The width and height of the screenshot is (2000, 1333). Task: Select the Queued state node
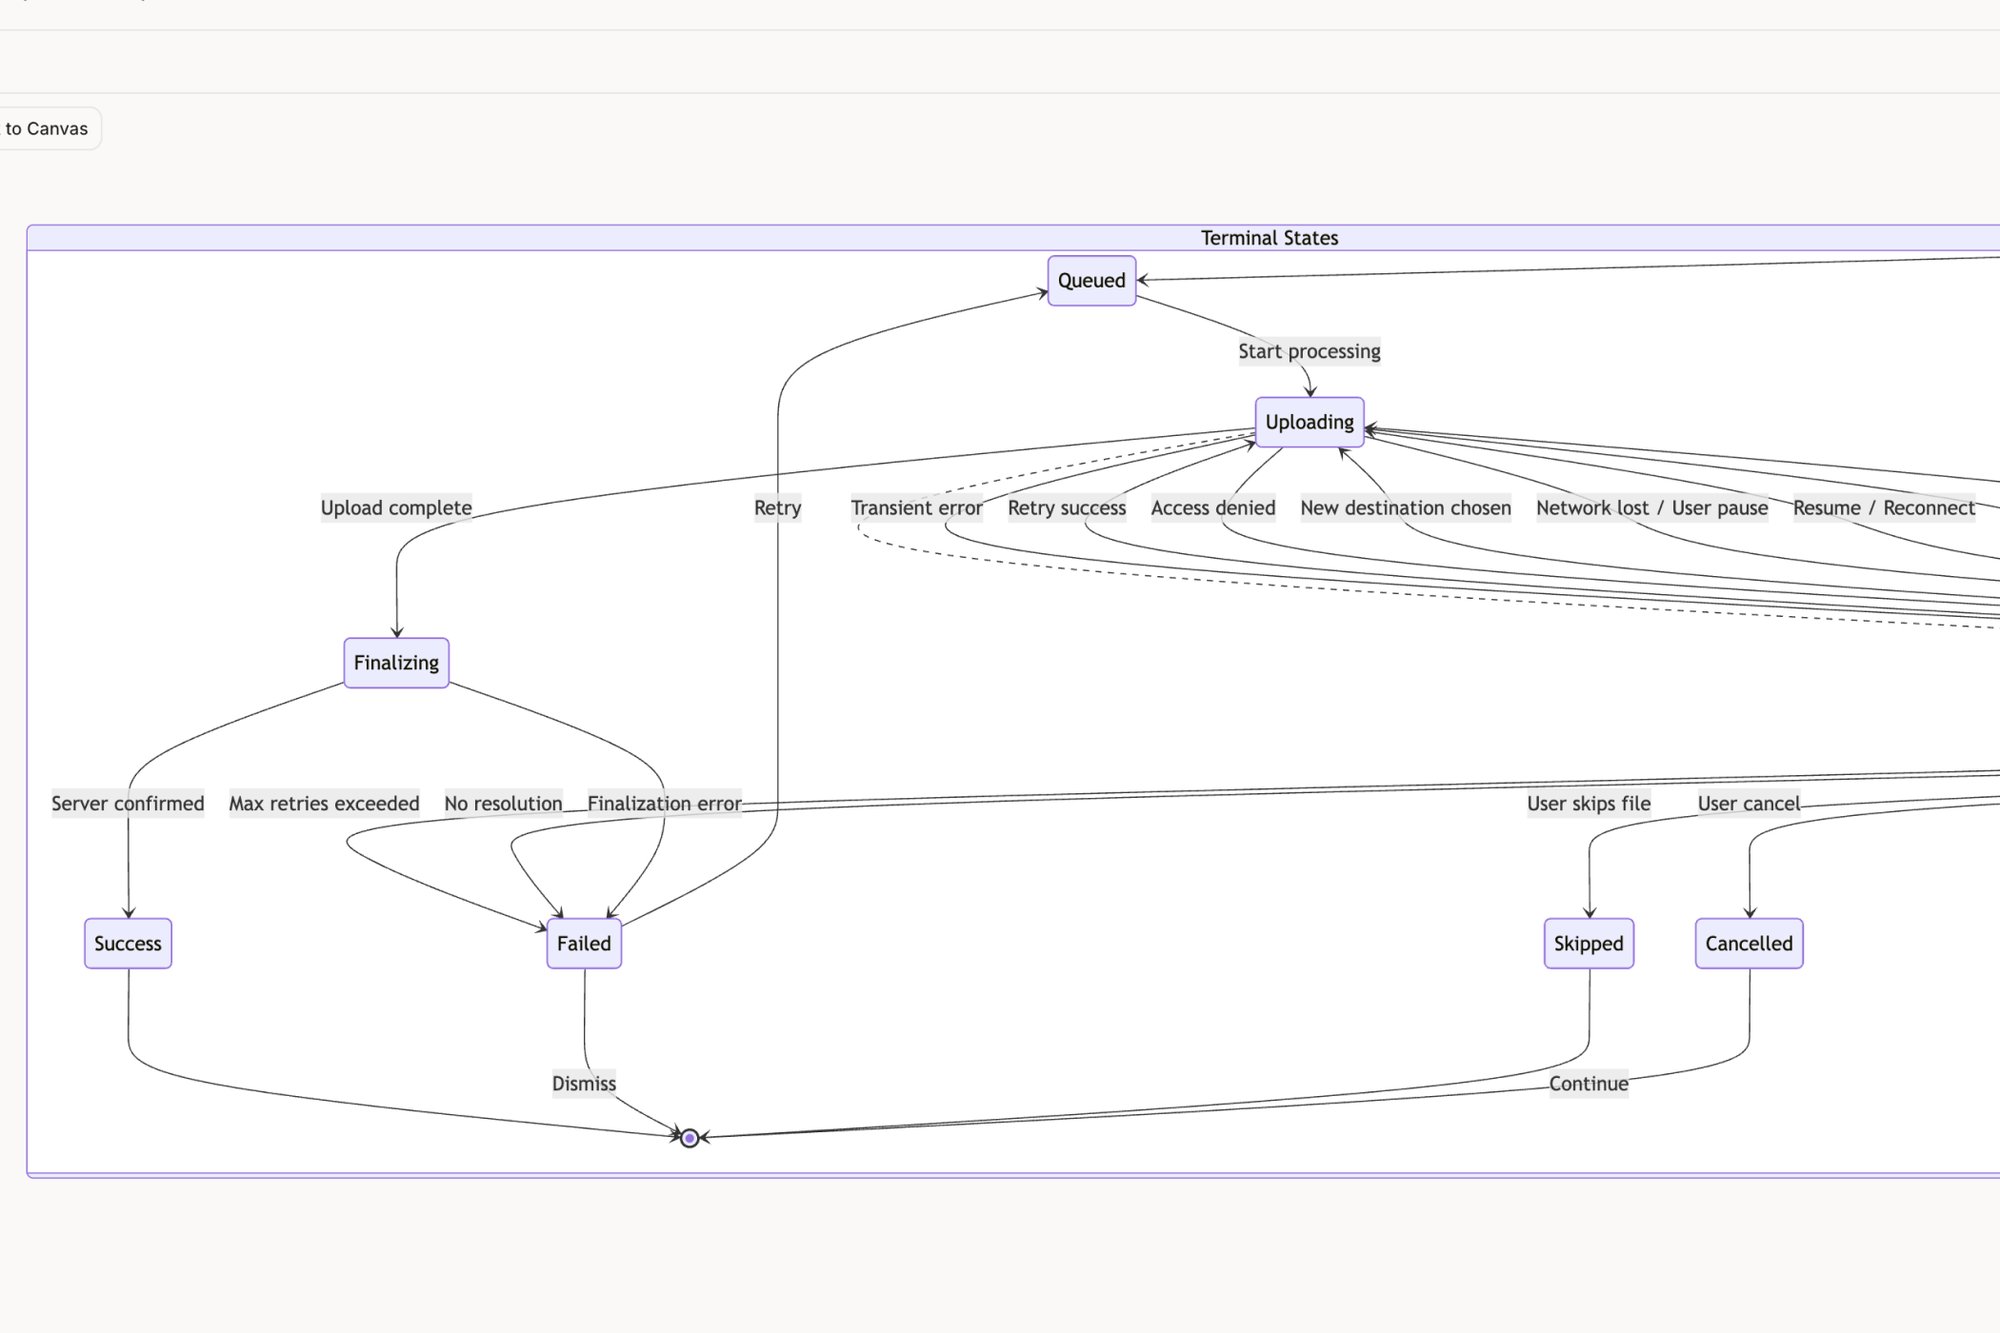pos(1091,281)
